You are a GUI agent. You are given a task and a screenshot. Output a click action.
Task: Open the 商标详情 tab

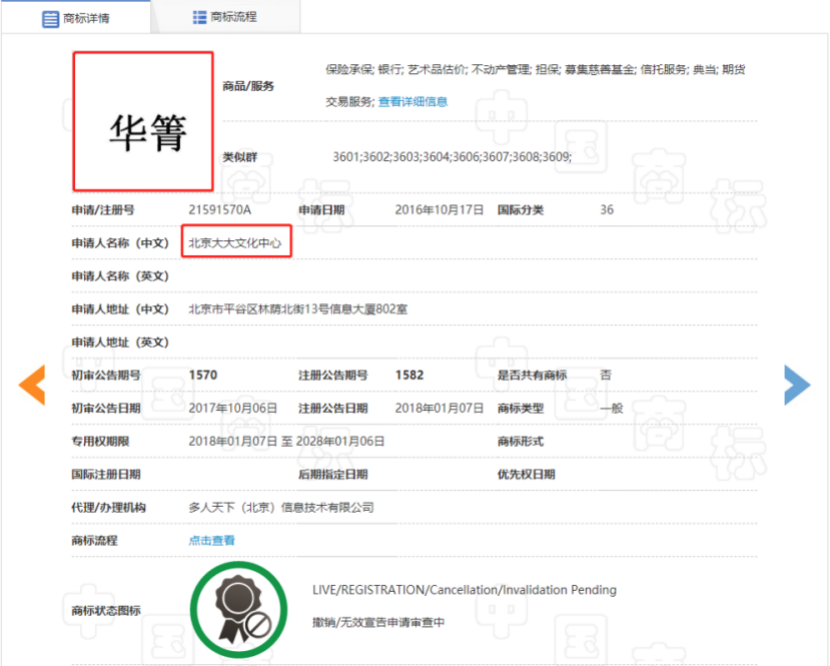coord(76,18)
